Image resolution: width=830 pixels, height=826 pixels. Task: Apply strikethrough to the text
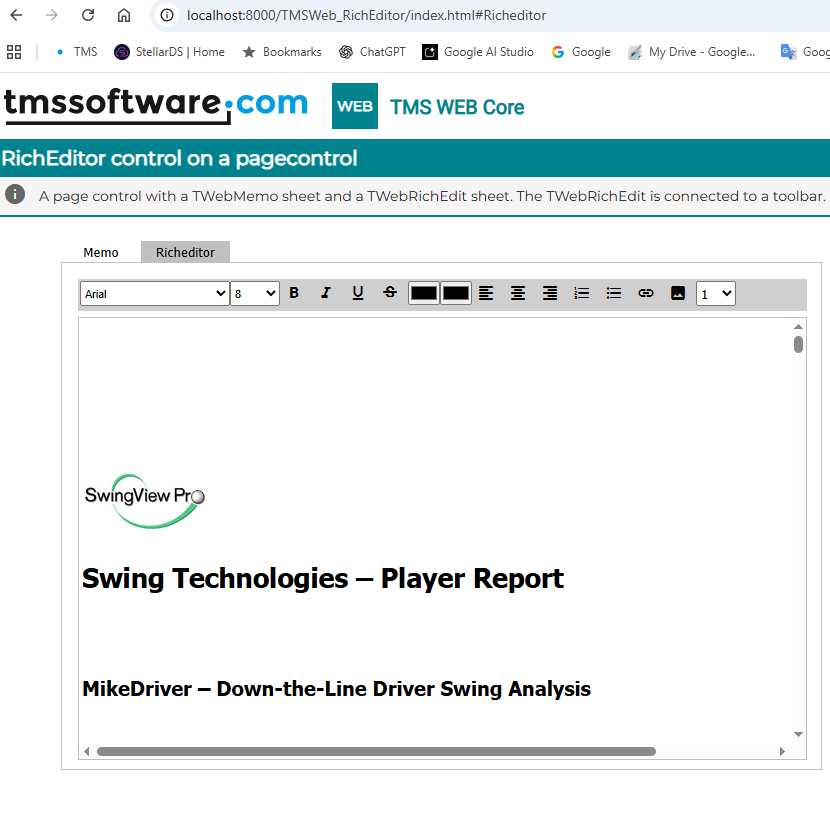(x=390, y=293)
